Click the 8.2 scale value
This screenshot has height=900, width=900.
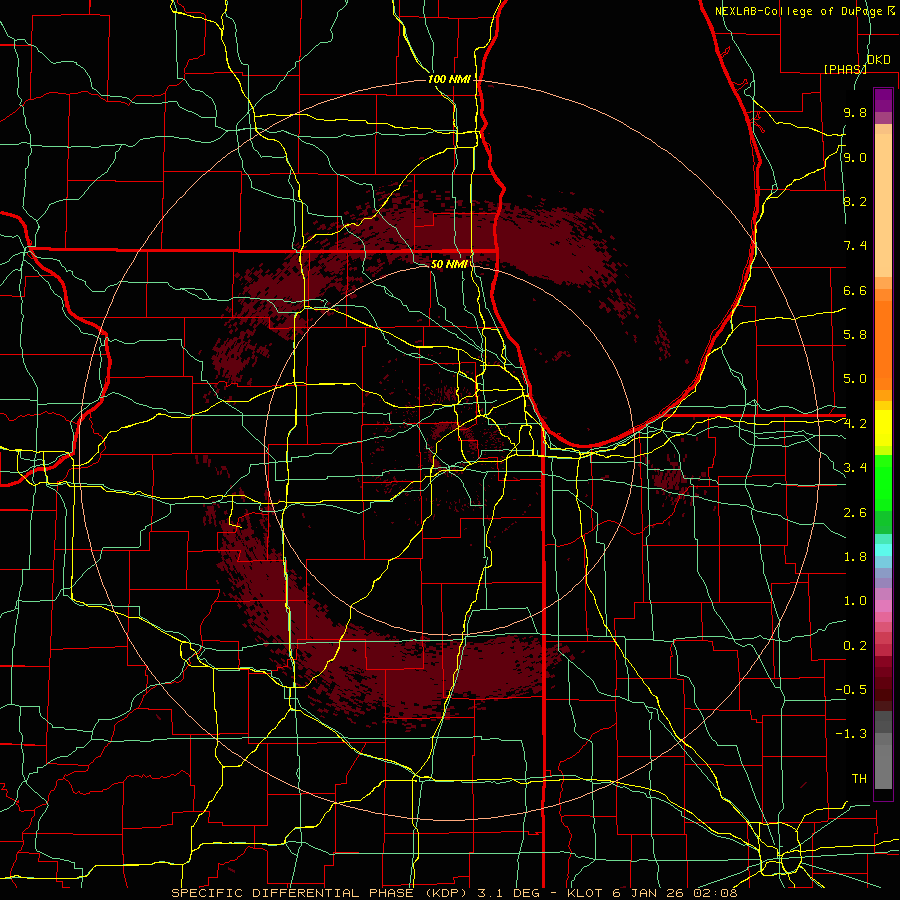click(855, 201)
